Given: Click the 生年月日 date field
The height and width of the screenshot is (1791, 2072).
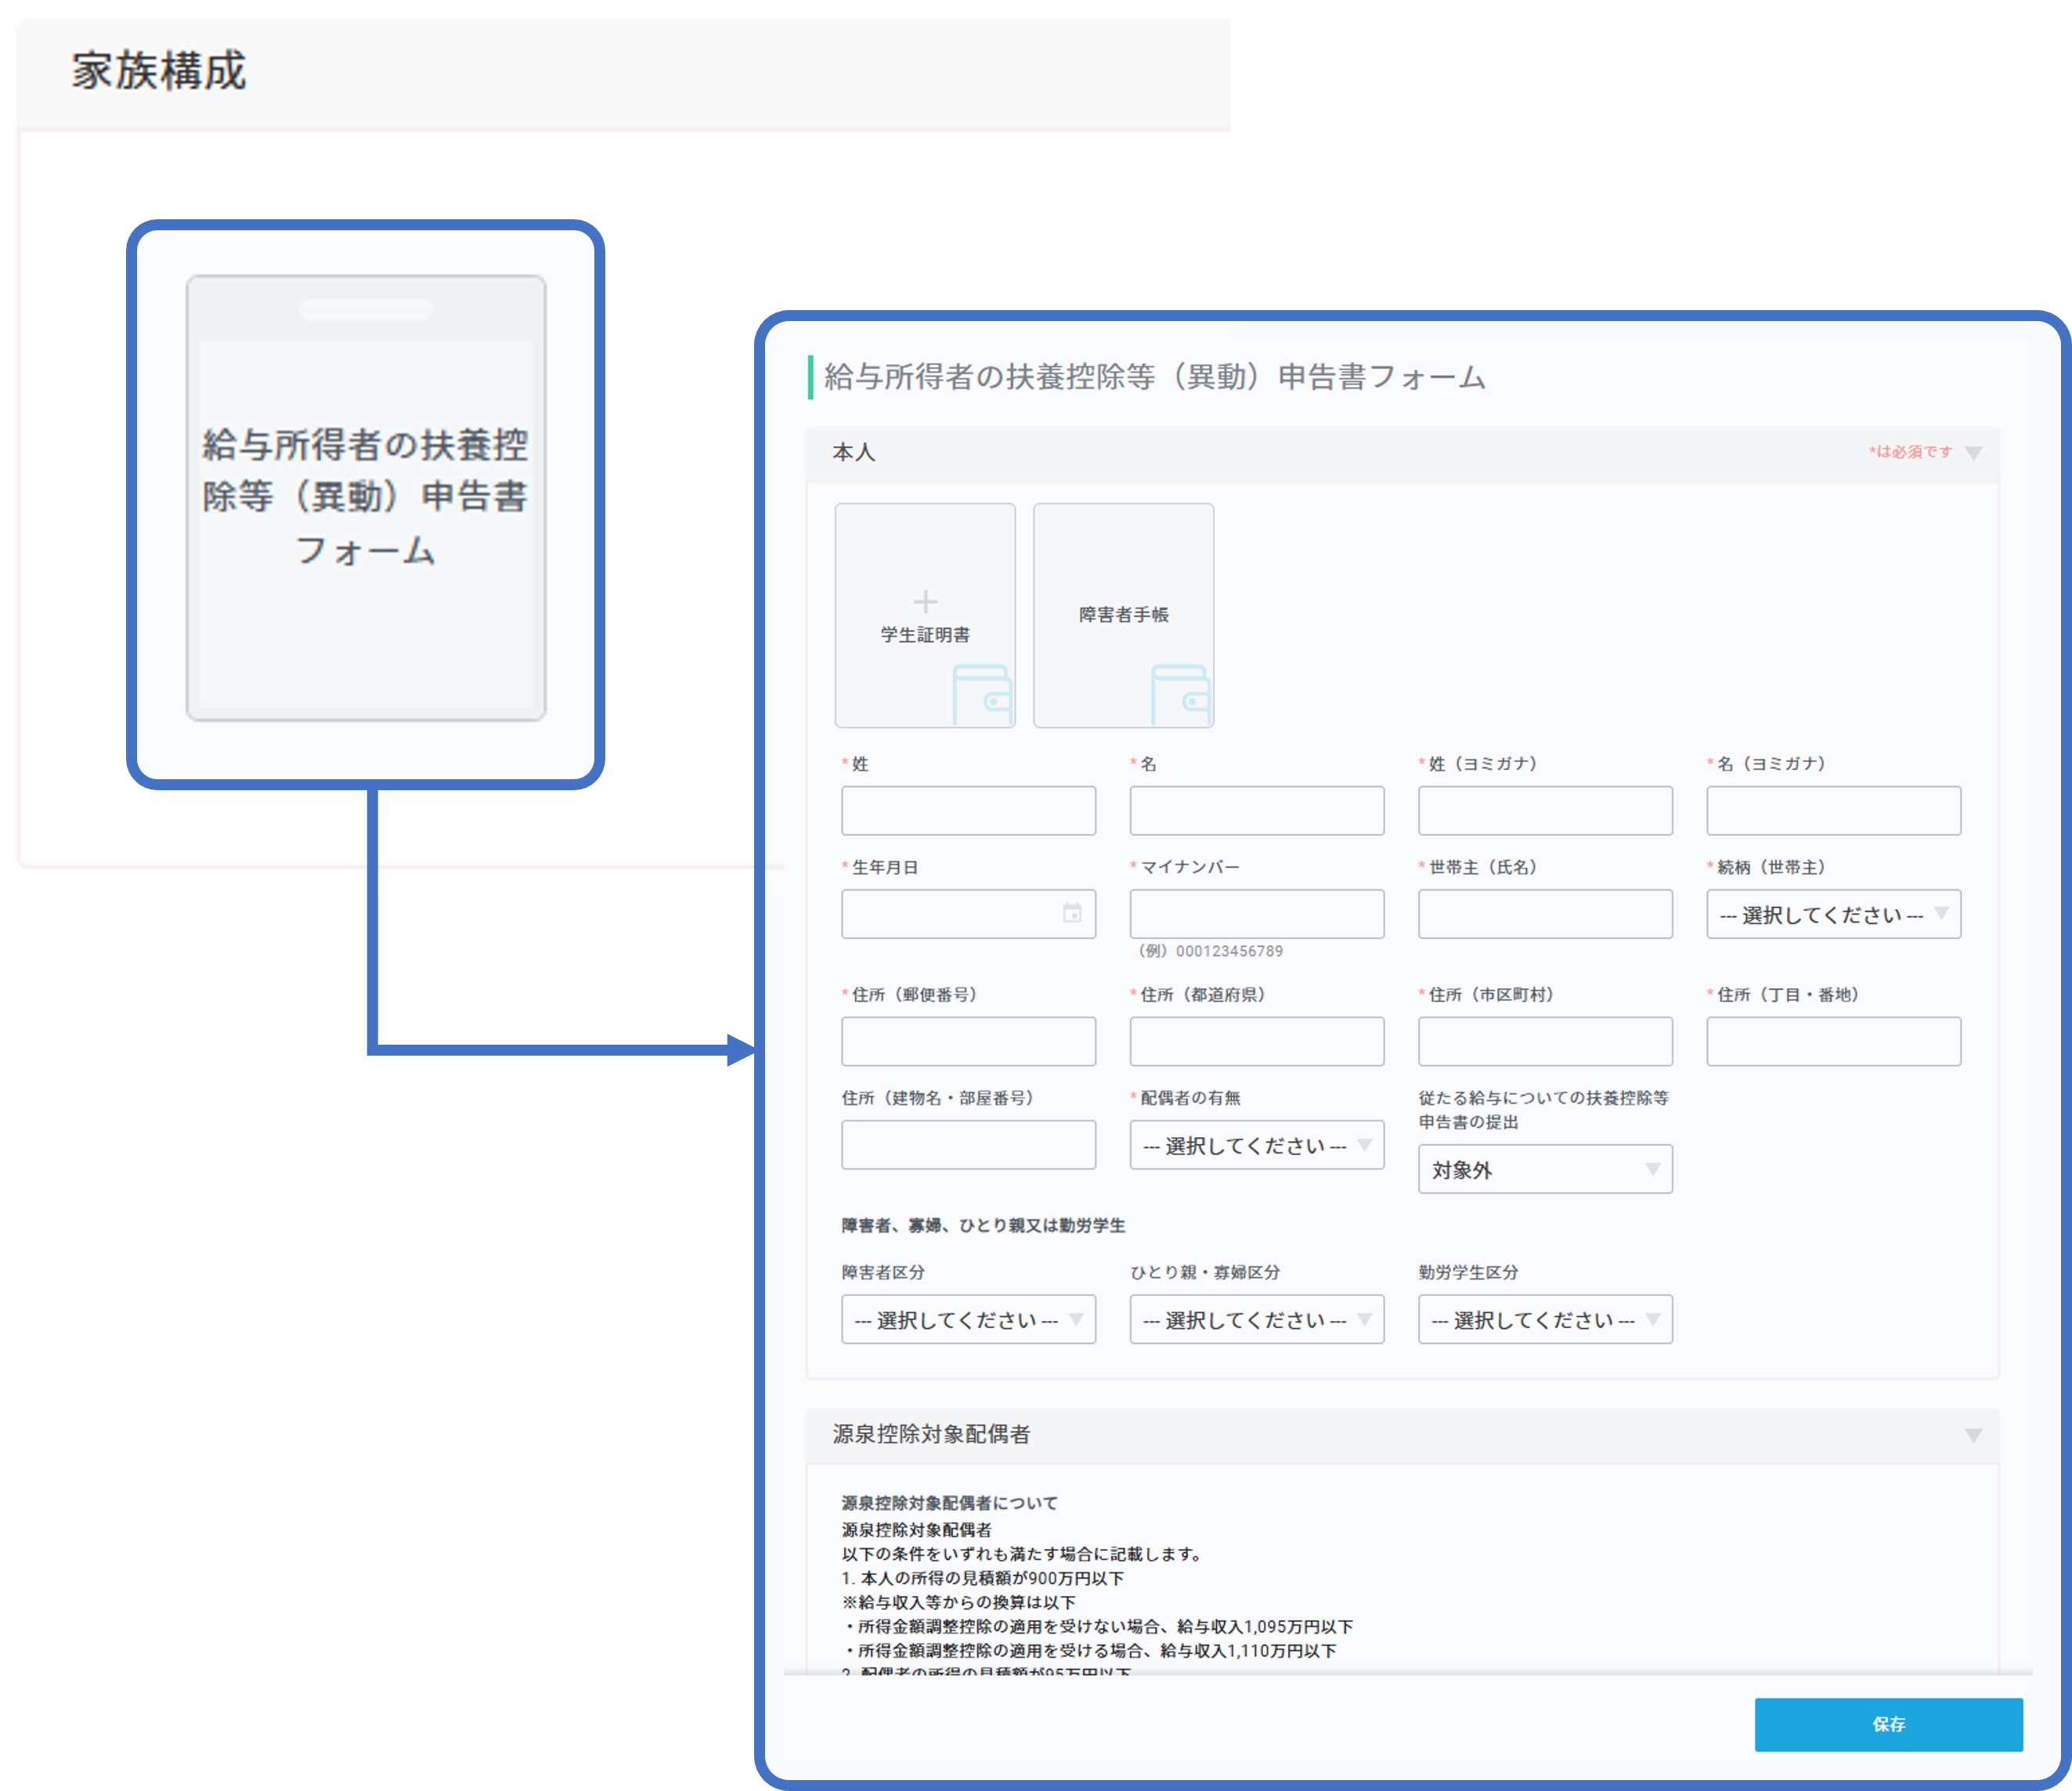Looking at the screenshot, I should (968, 914).
